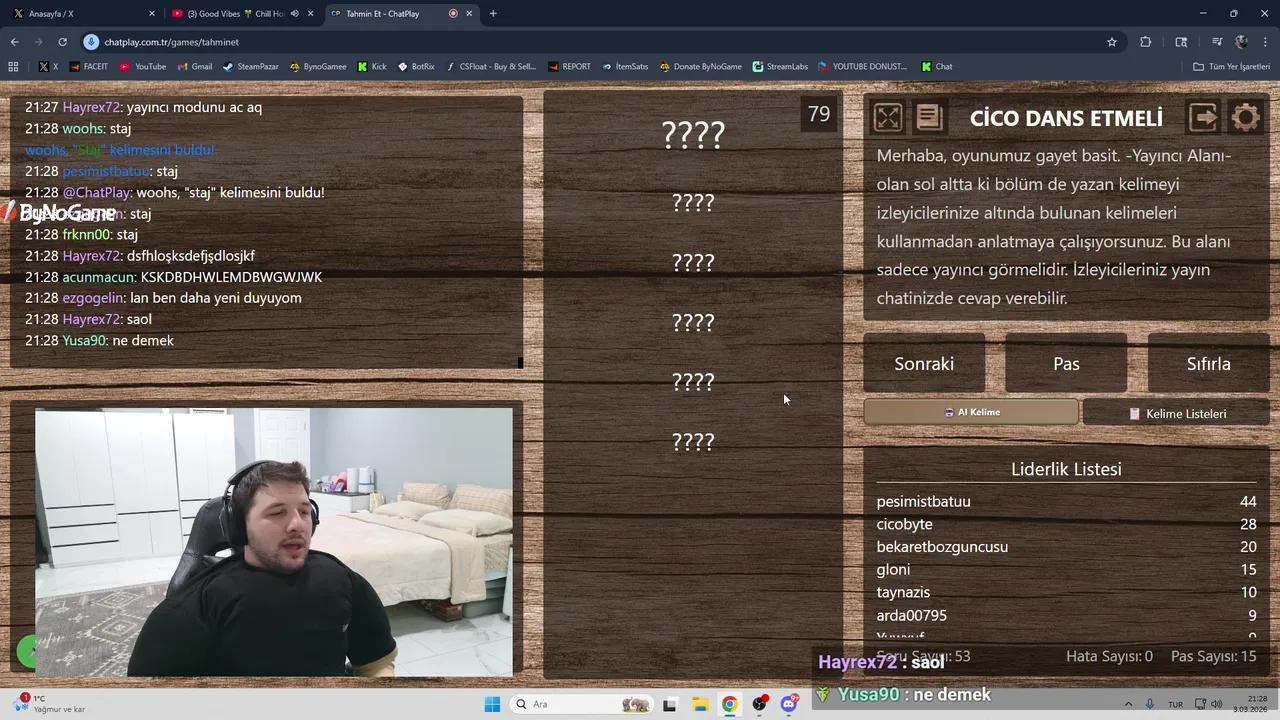Click the Hata Sayısı: 0 counter

(x=1109, y=657)
